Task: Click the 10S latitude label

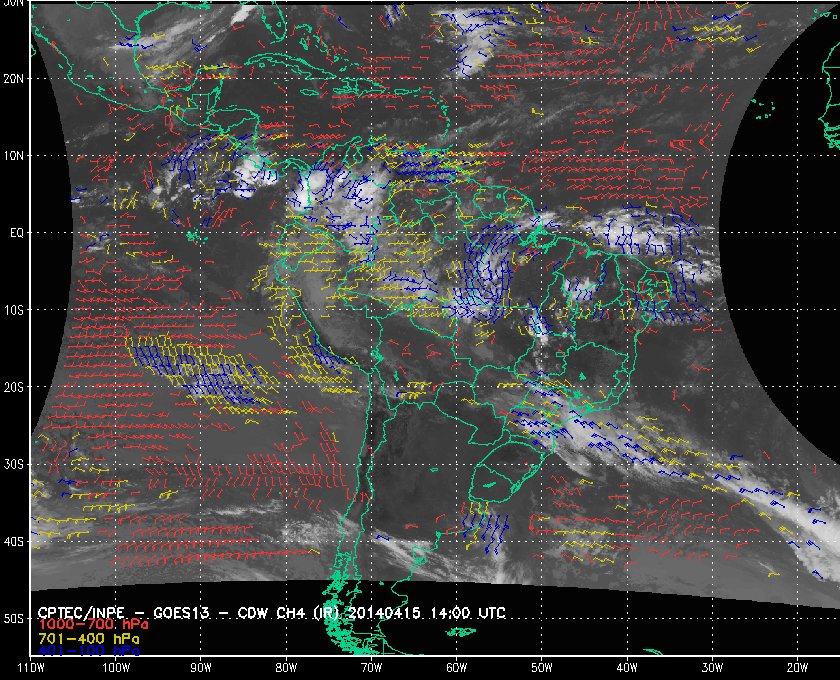Action: 14,310
